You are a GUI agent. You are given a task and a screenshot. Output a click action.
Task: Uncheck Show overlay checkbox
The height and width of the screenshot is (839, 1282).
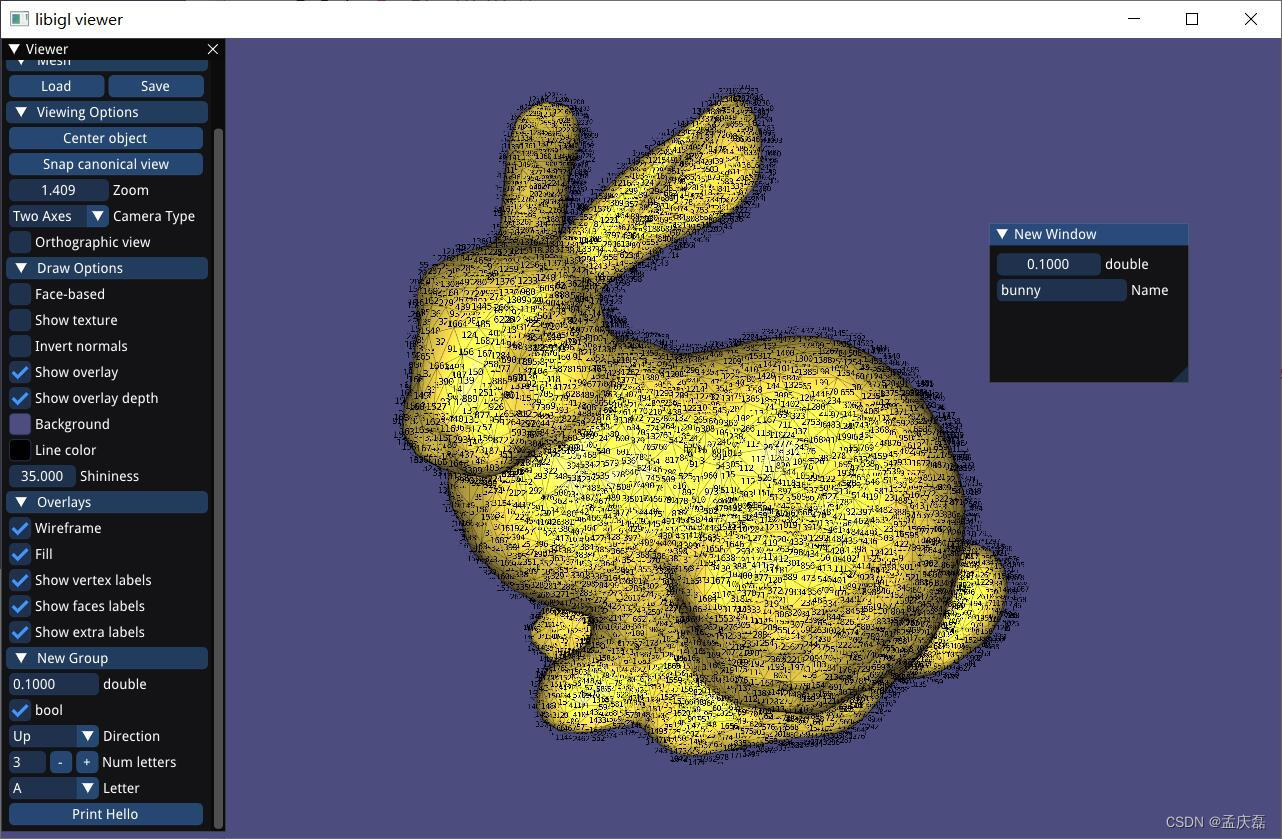point(20,372)
